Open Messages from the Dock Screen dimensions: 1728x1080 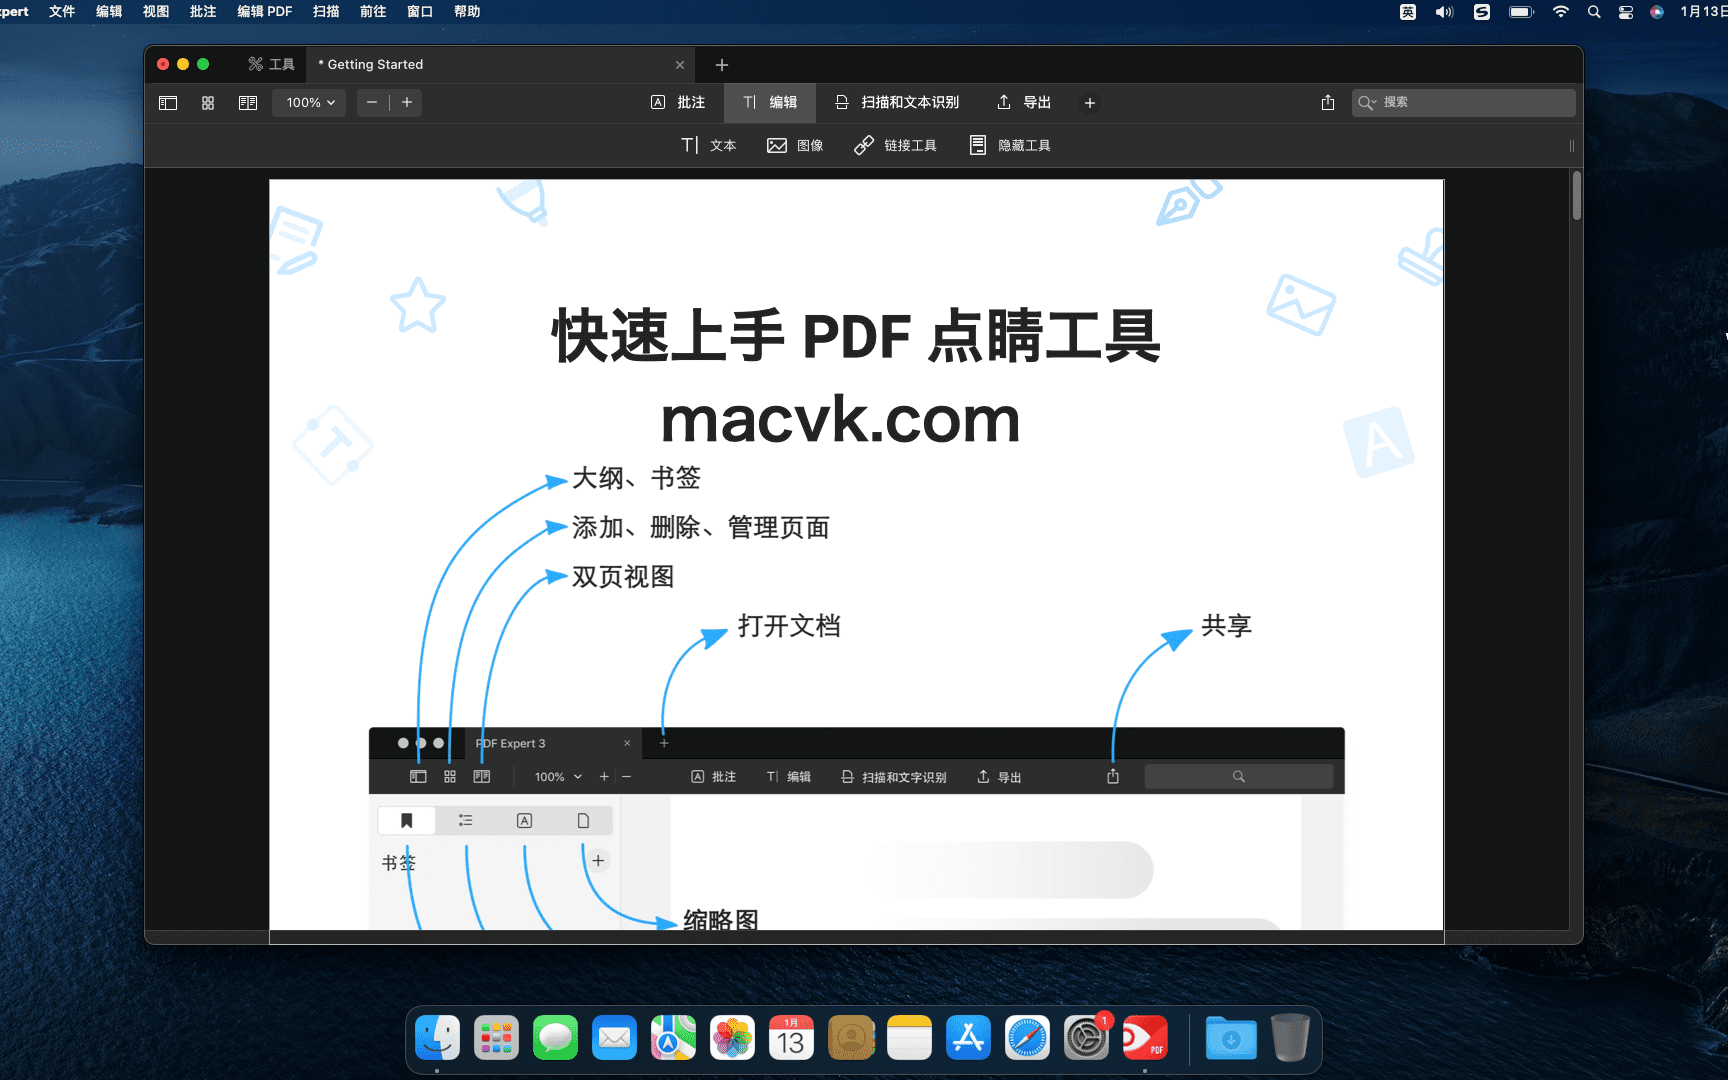coord(555,1038)
